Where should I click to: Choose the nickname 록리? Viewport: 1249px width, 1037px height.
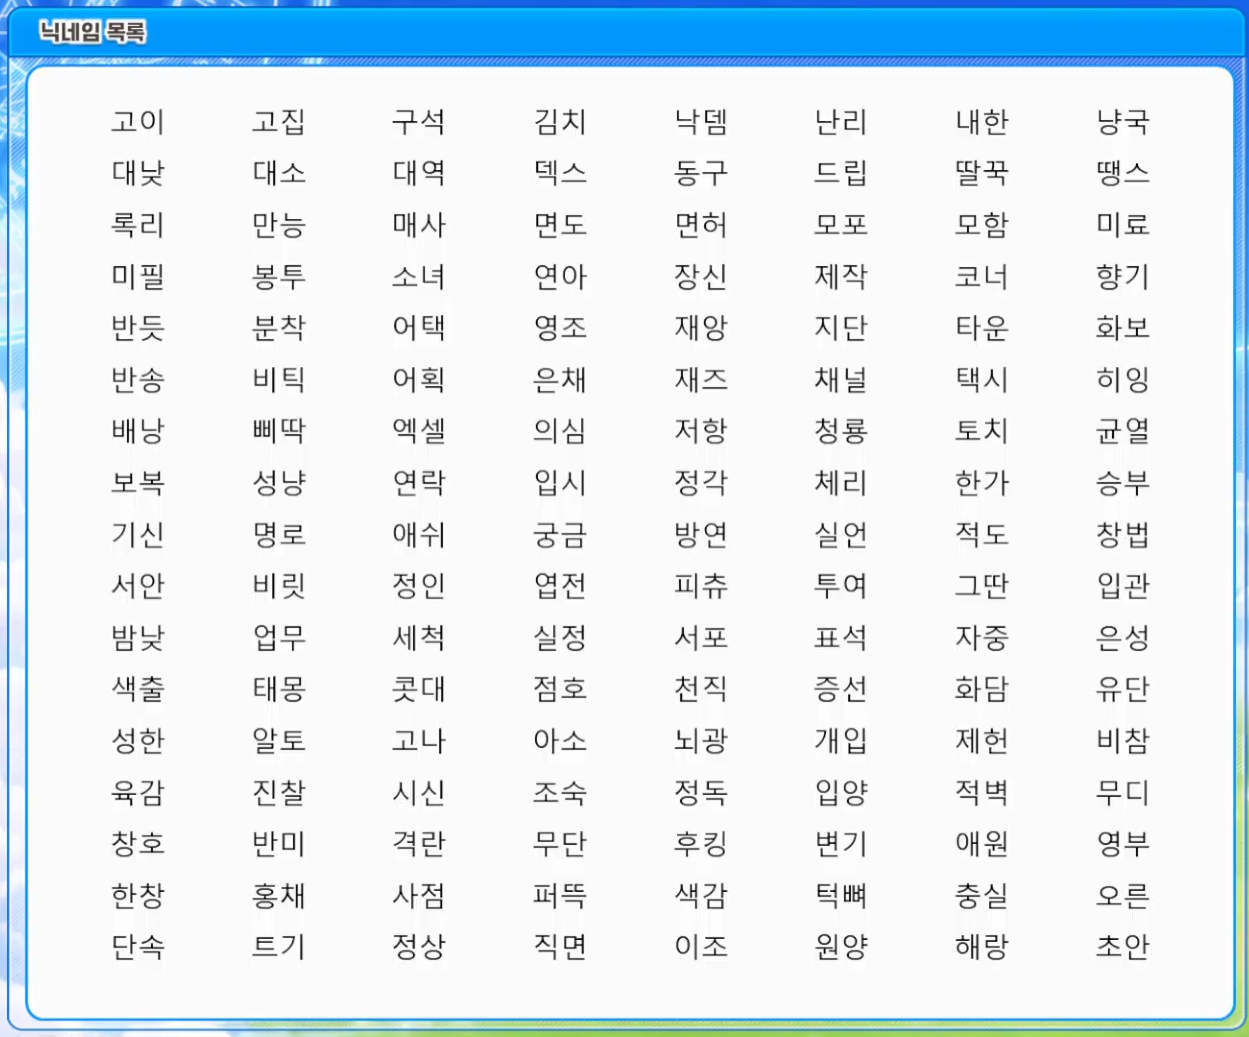point(138,225)
